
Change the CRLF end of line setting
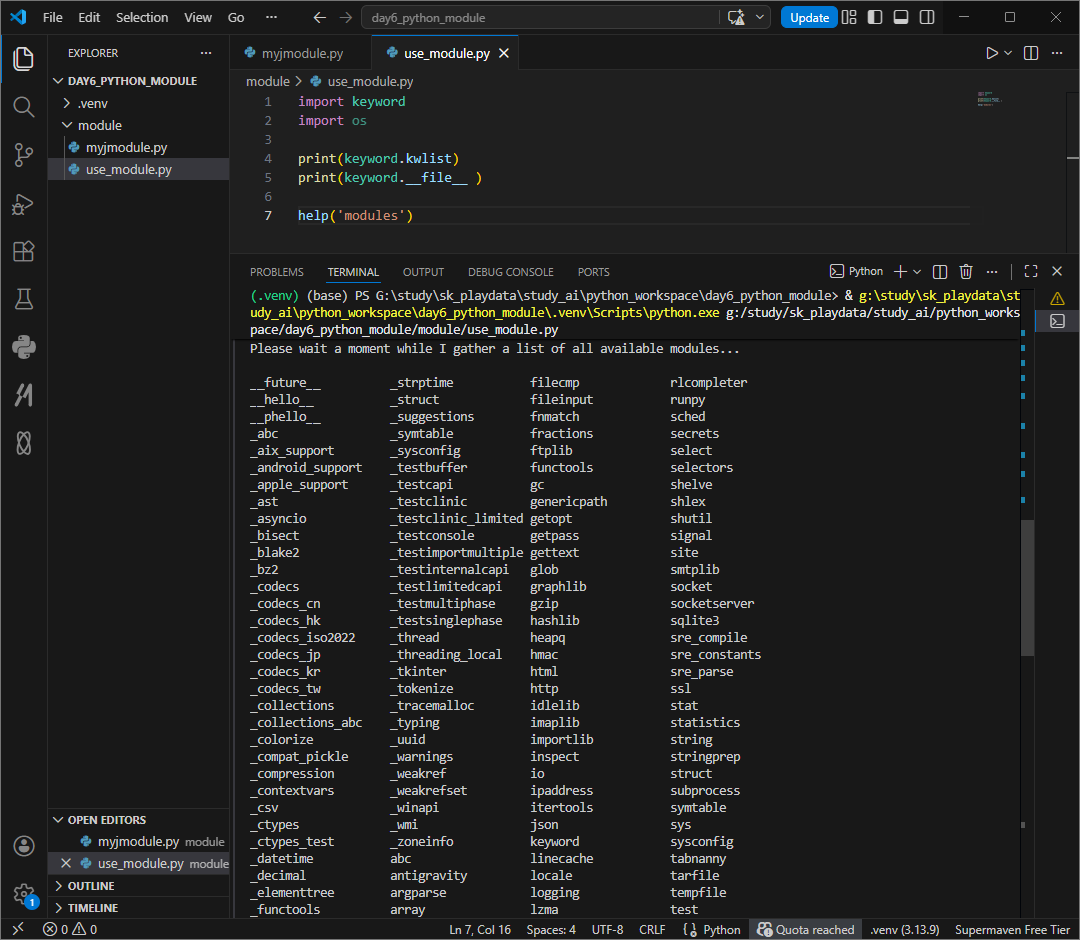point(652,929)
